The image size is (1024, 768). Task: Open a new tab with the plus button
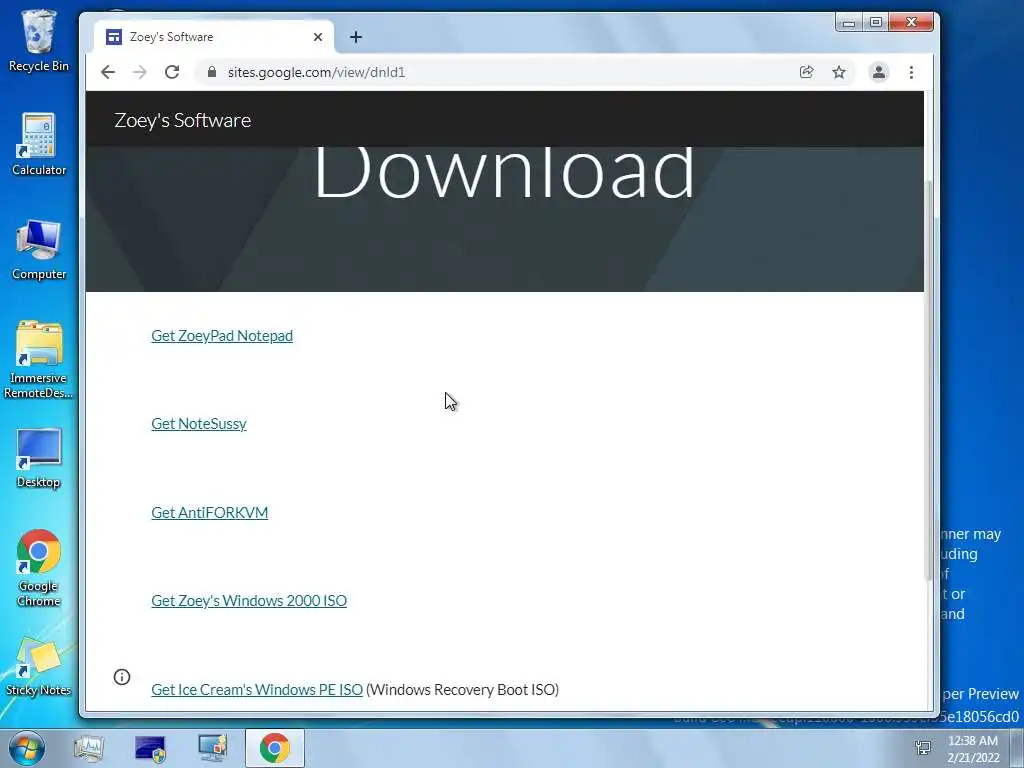[x=356, y=37]
